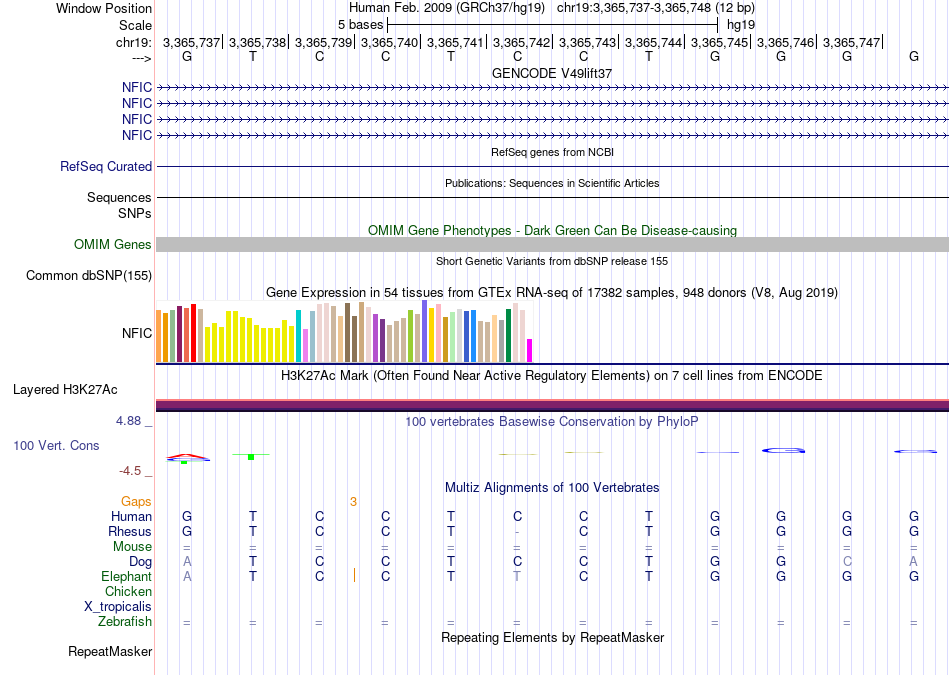Click the gray OMIM Genes item bar
This screenshot has width=950, height=675.
[552, 244]
